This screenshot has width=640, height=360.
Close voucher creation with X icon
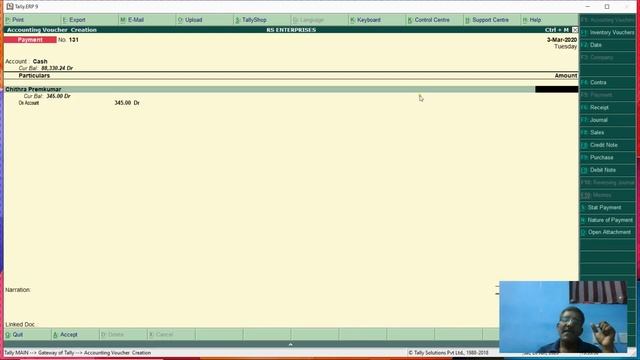coord(575,30)
